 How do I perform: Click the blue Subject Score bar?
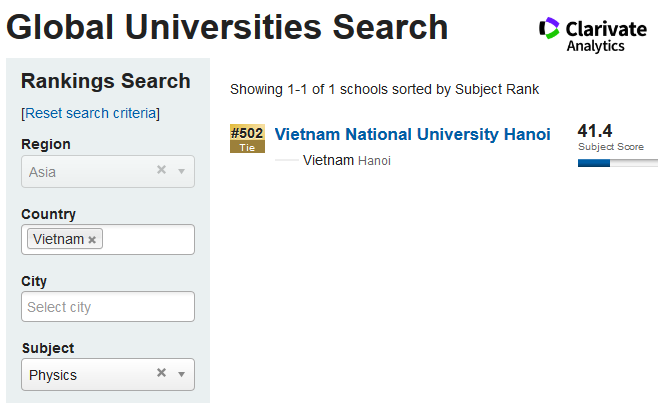[594, 162]
